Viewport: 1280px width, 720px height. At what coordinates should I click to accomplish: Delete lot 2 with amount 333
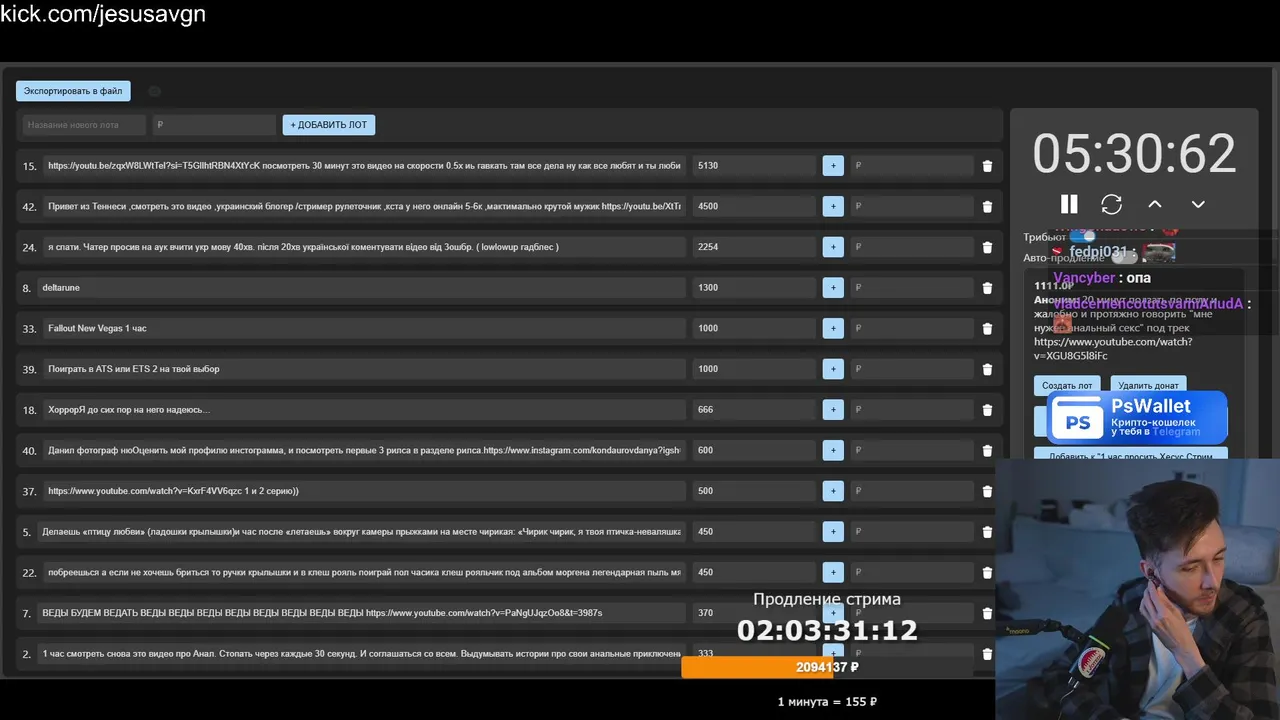pyautogui.click(x=987, y=654)
